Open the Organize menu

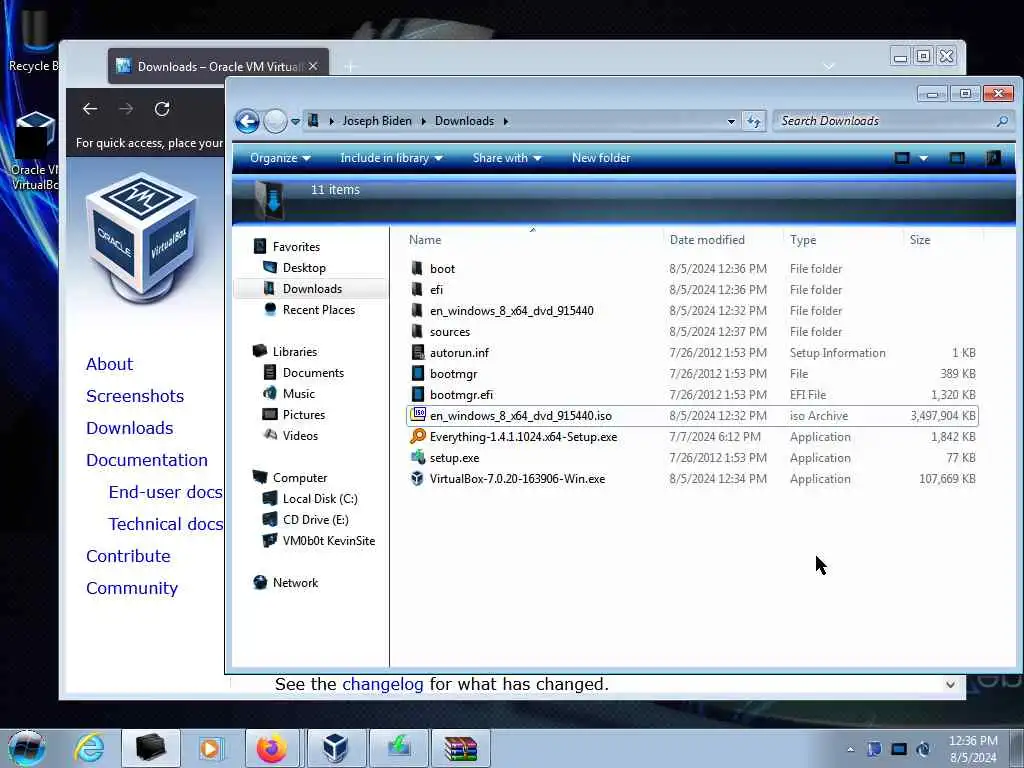coord(280,158)
